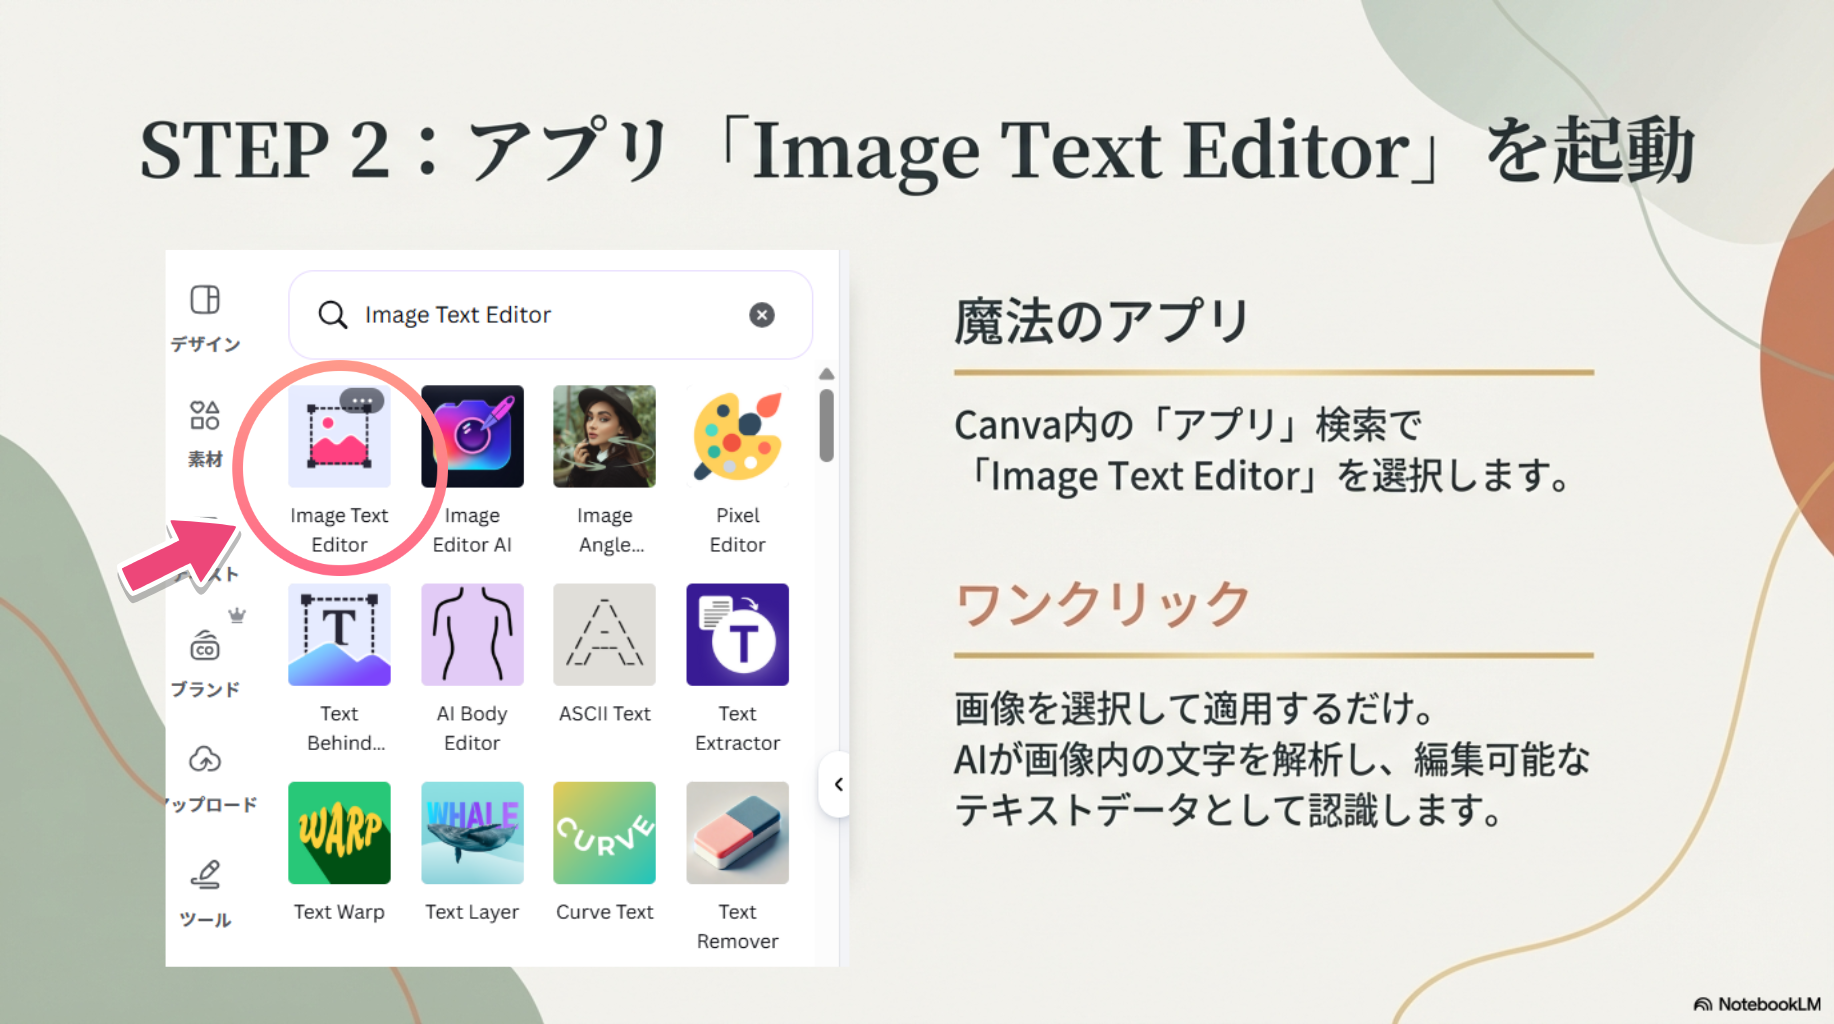Click the Image Angle app thumbnail

604,437
